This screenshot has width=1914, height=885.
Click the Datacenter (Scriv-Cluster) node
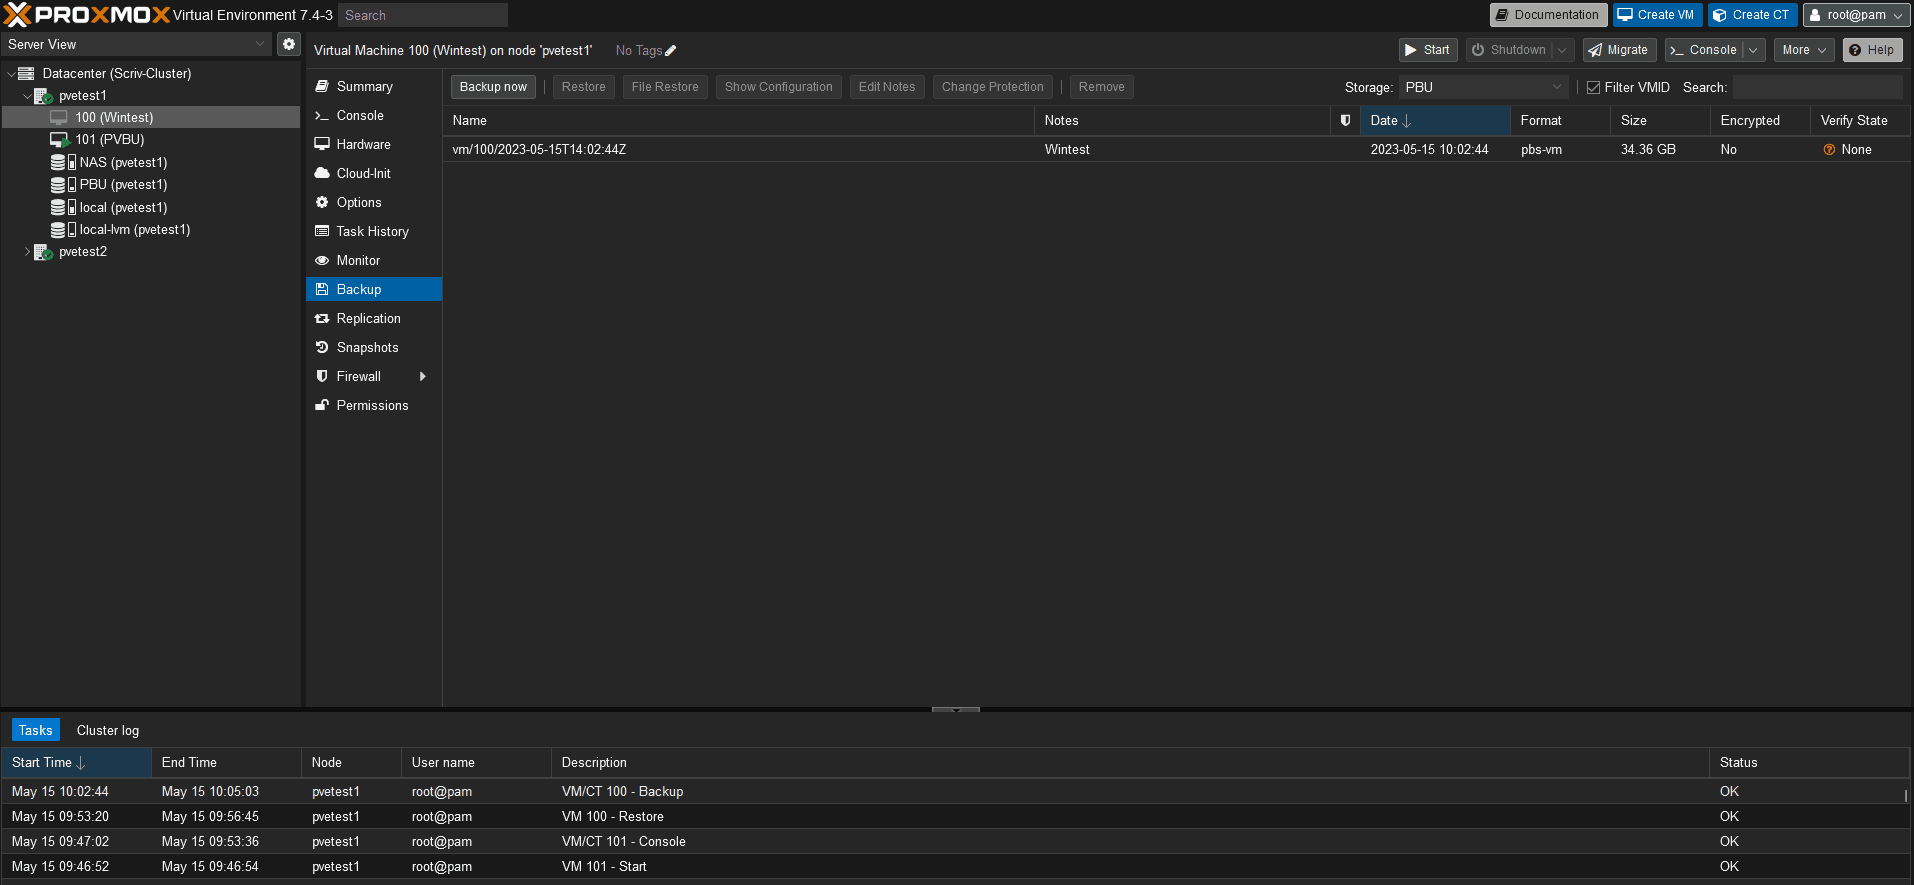(x=150, y=73)
